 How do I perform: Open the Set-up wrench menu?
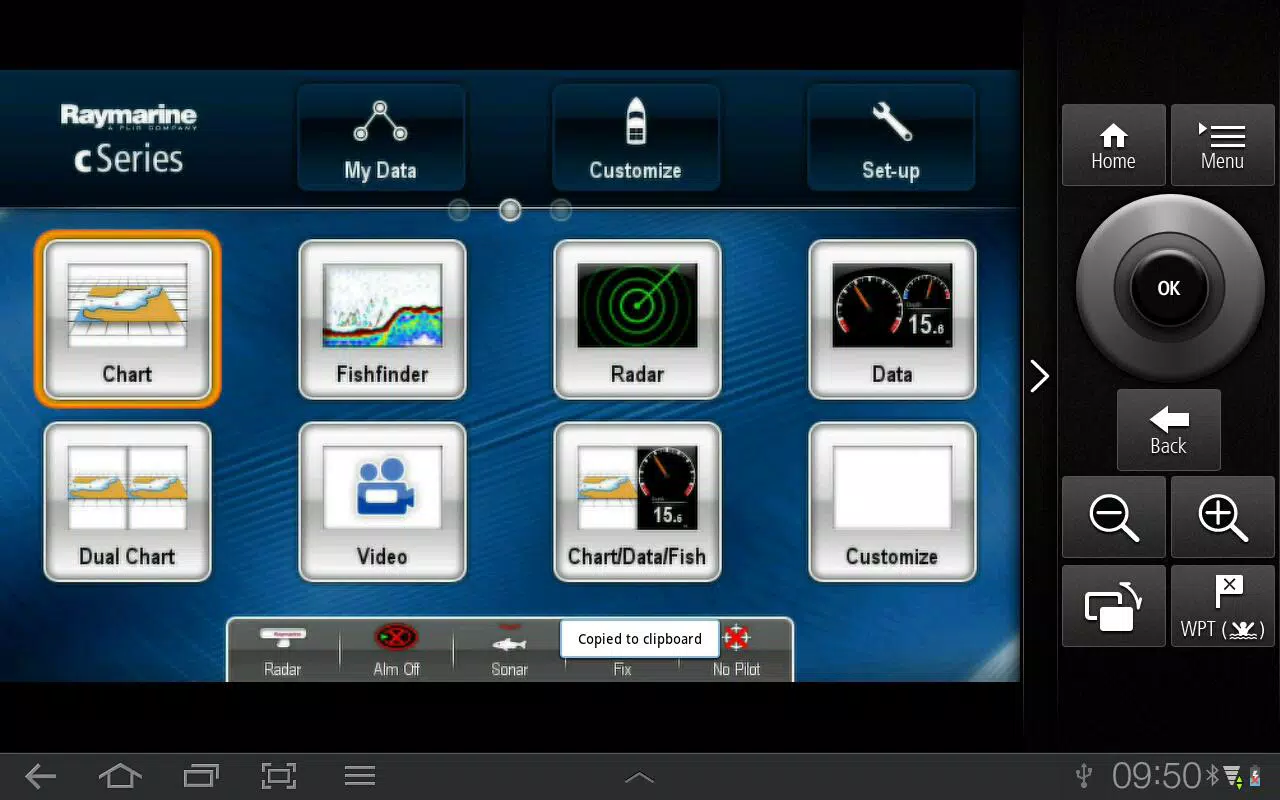(891, 137)
